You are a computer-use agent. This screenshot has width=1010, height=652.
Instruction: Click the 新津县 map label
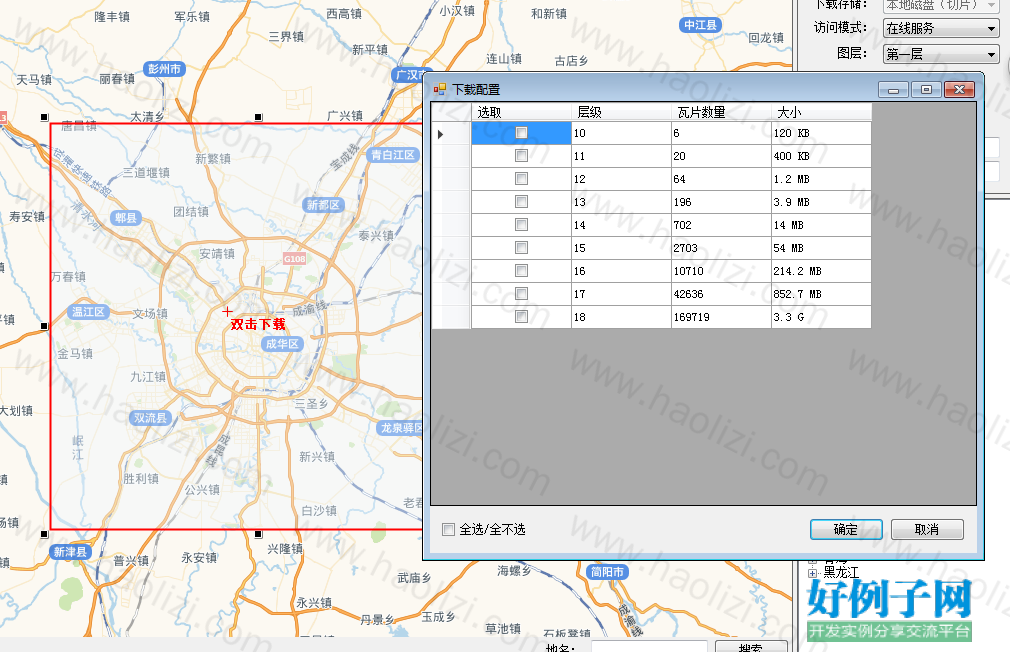coord(70,551)
